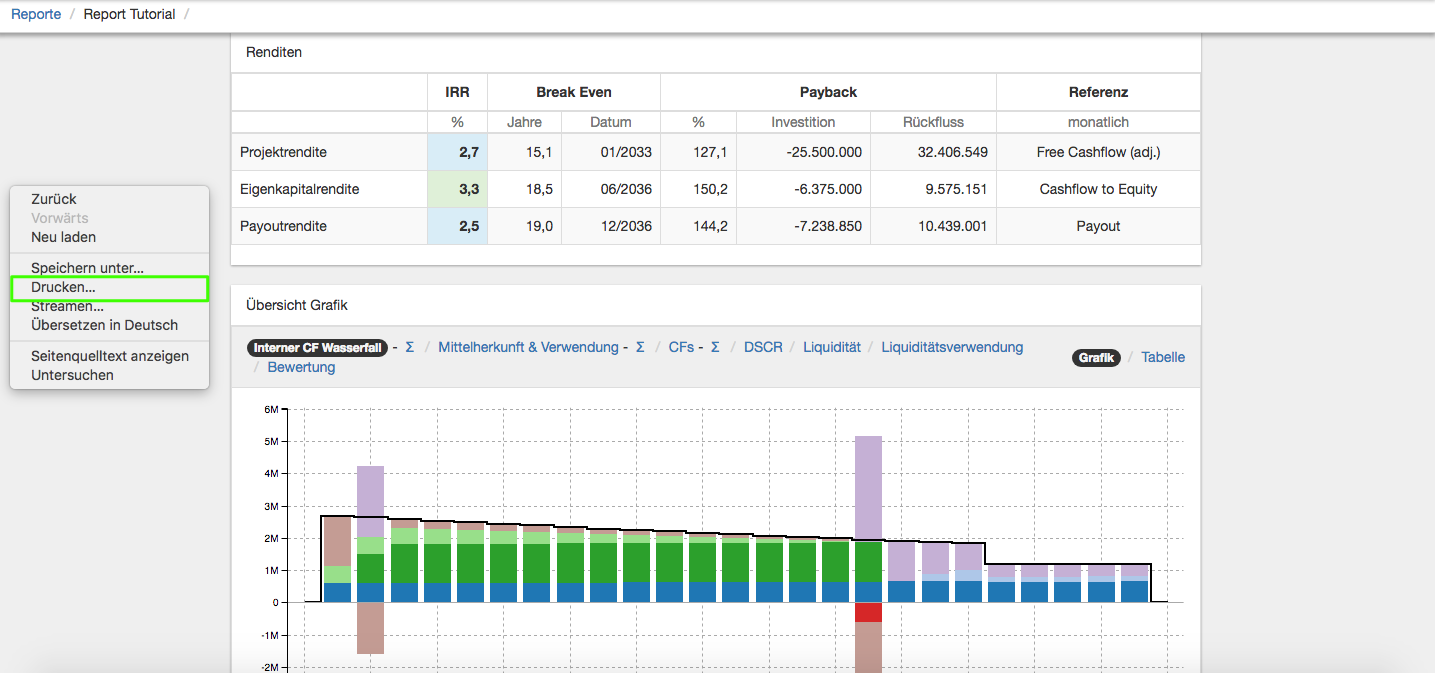
Task: Select Speichern unter... in context menu
Action: pyautogui.click(x=87, y=268)
